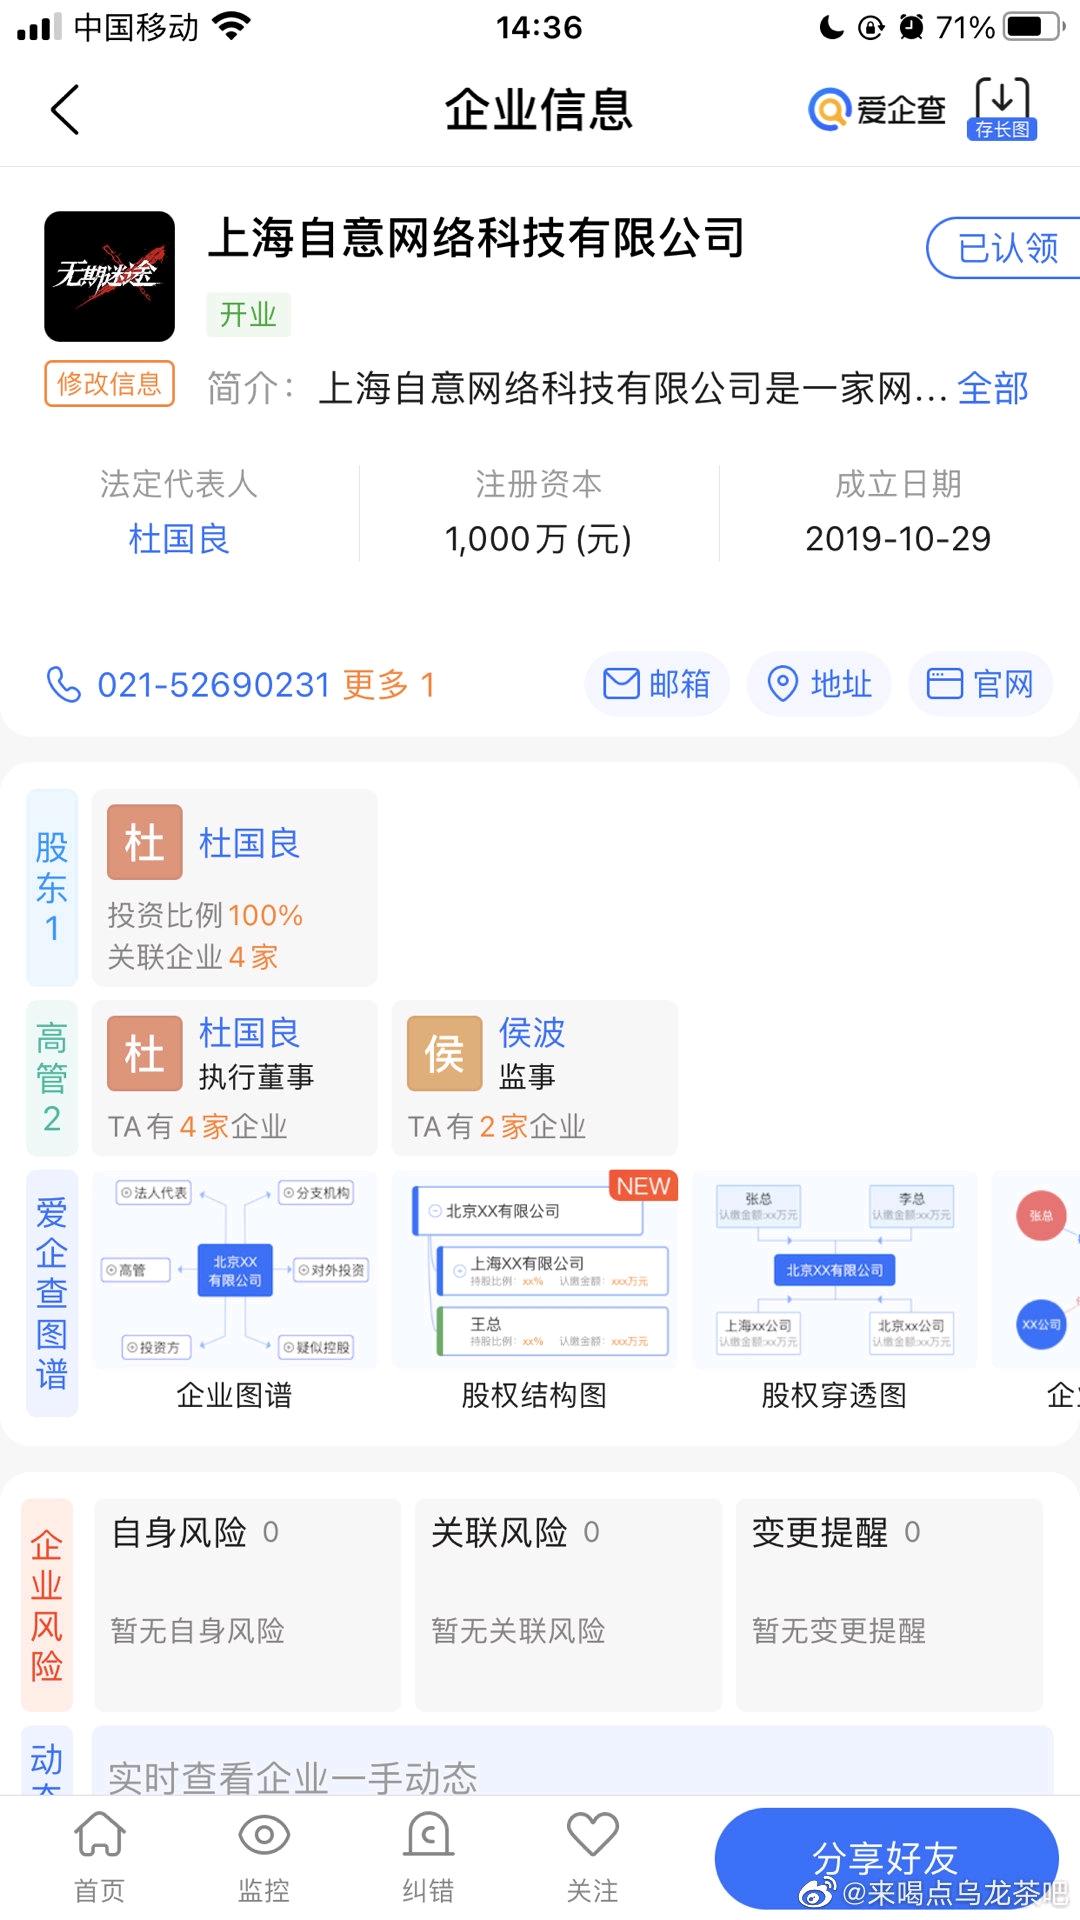The height and width of the screenshot is (1920, 1080).
Task: View 侯波's TA 有 2 家企业
Action: 497,1127
